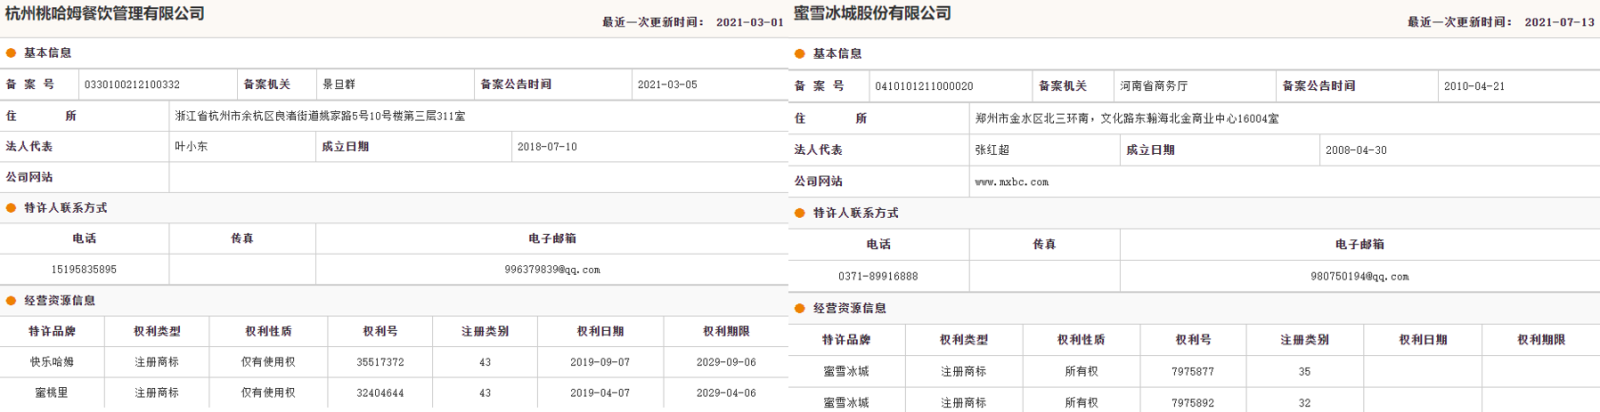Select phone number 15195835895

[x=84, y=269]
